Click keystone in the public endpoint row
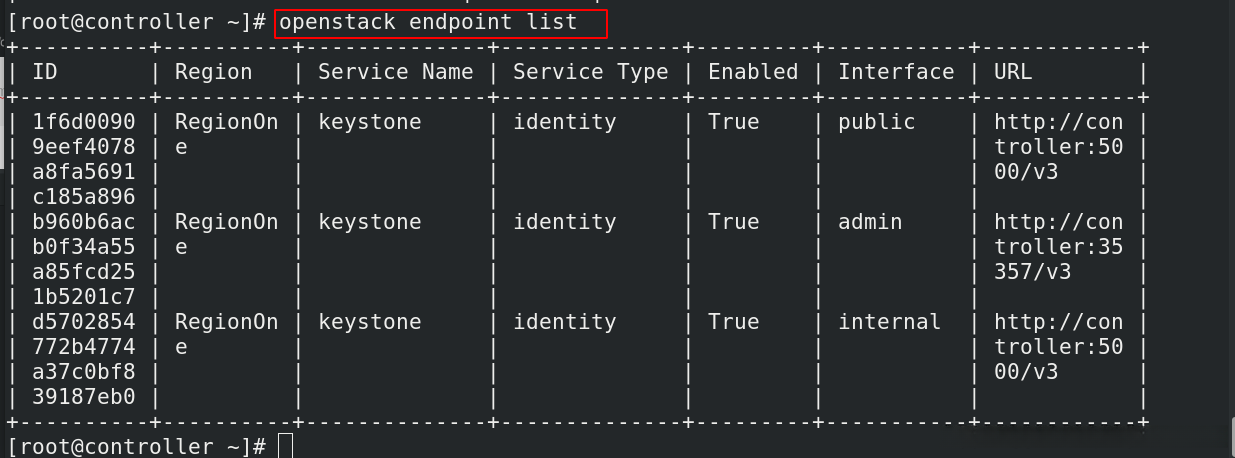Image resolution: width=1235 pixels, height=458 pixels. tap(369, 122)
